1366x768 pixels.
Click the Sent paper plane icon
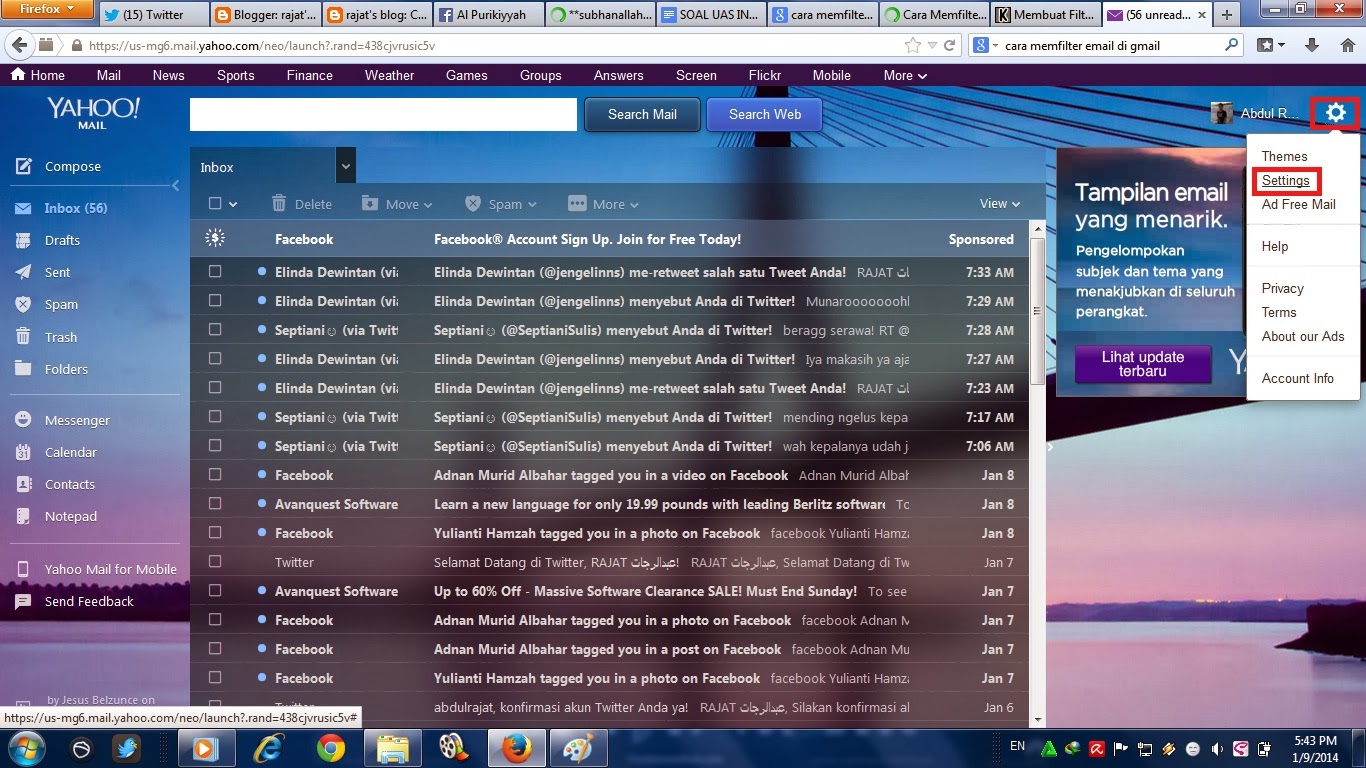point(23,272)
